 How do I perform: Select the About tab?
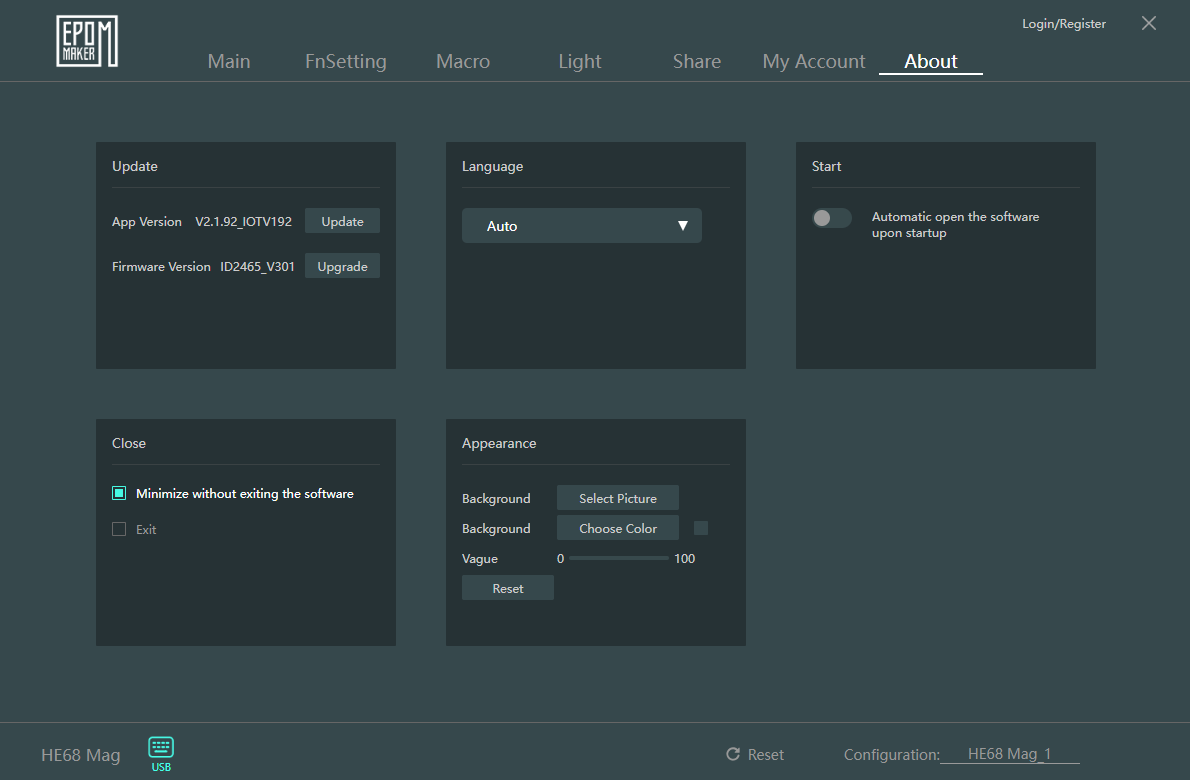[x=930, y=61]
